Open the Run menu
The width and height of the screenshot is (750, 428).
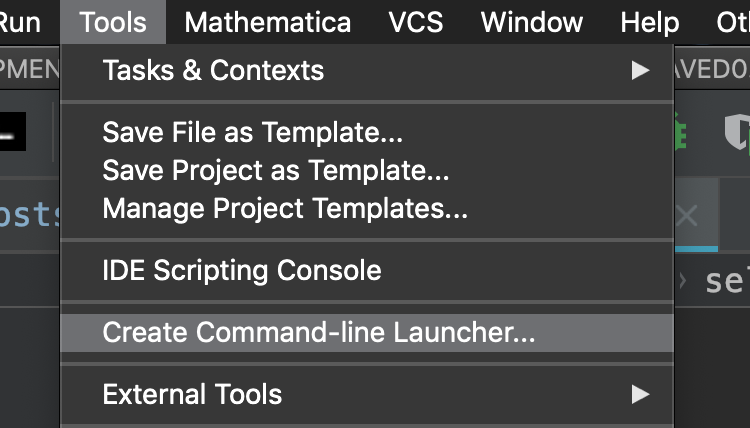pyautogui.click(x=20, y=21)
